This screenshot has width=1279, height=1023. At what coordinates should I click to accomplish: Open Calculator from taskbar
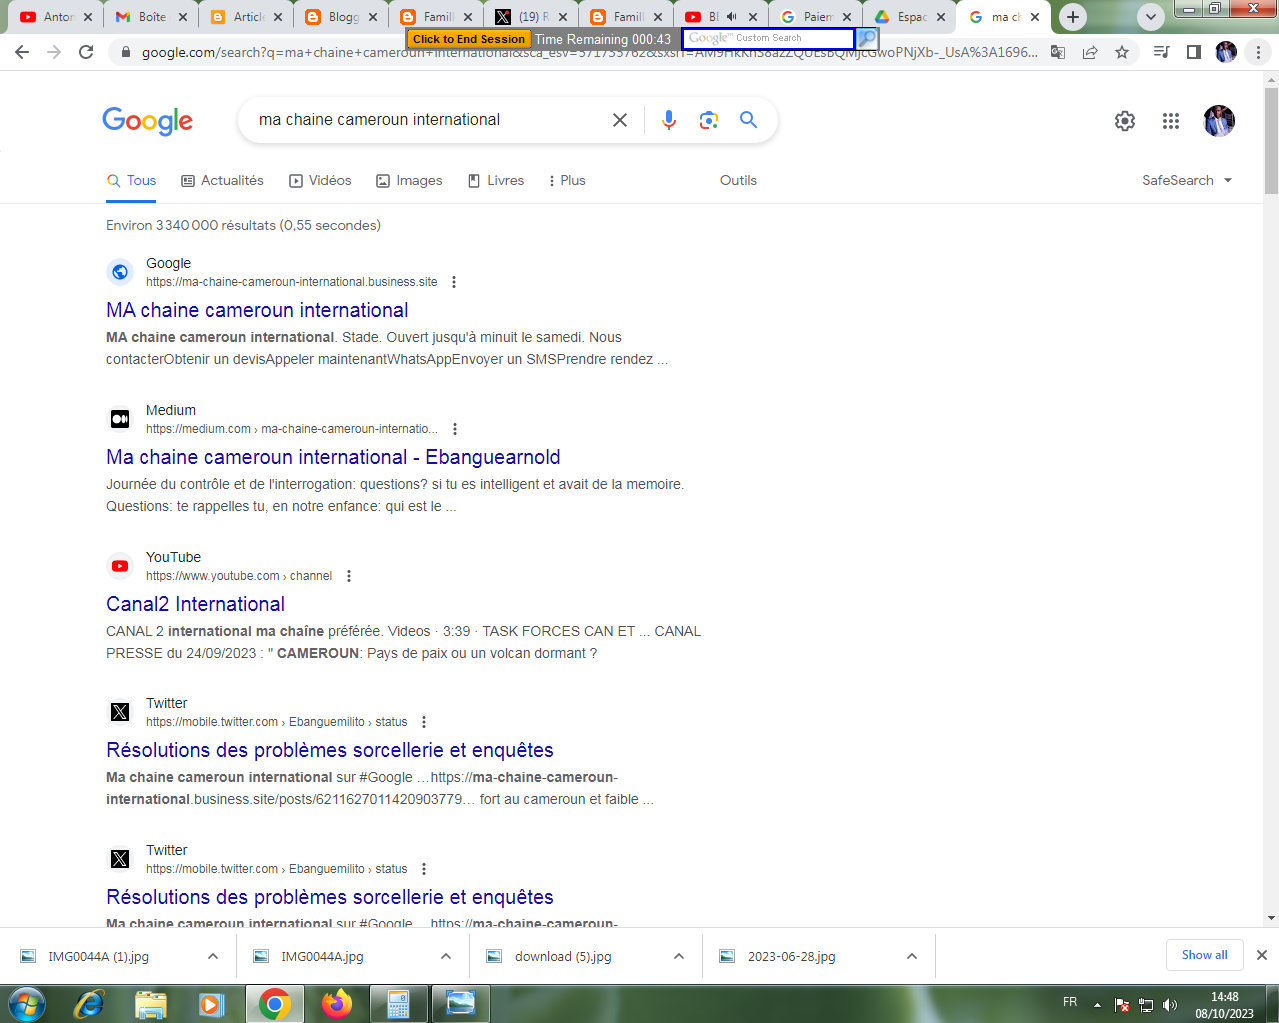(399, 1003)
